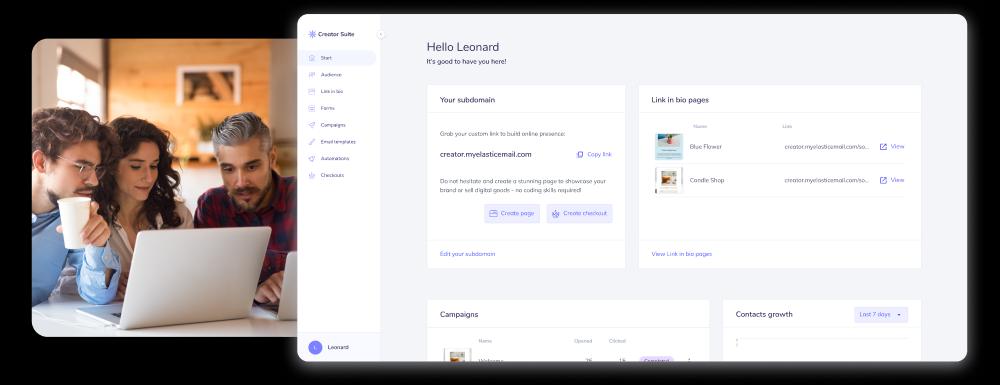Click the Campaigns megaphone icon in sidebar
Viewport: 1000px width, 385px height.
(x=312, y=125)
